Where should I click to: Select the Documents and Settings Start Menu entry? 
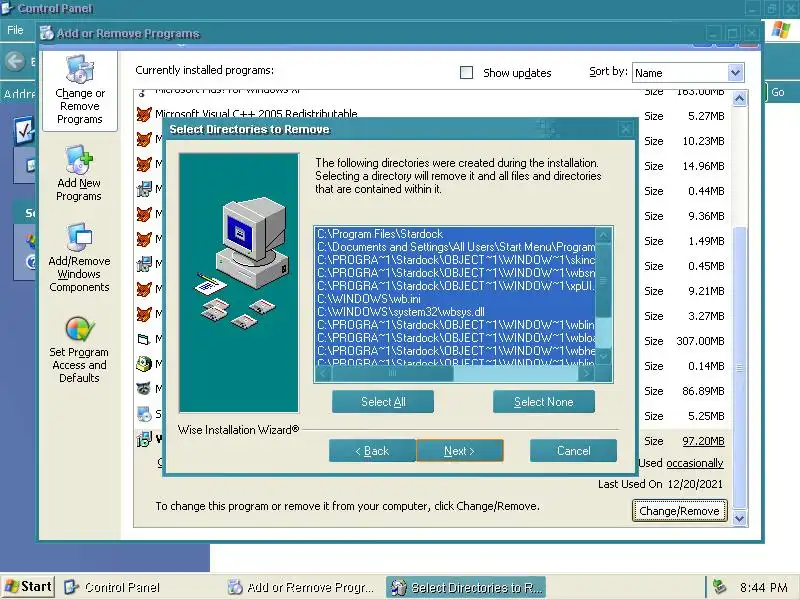coord(455,247)
